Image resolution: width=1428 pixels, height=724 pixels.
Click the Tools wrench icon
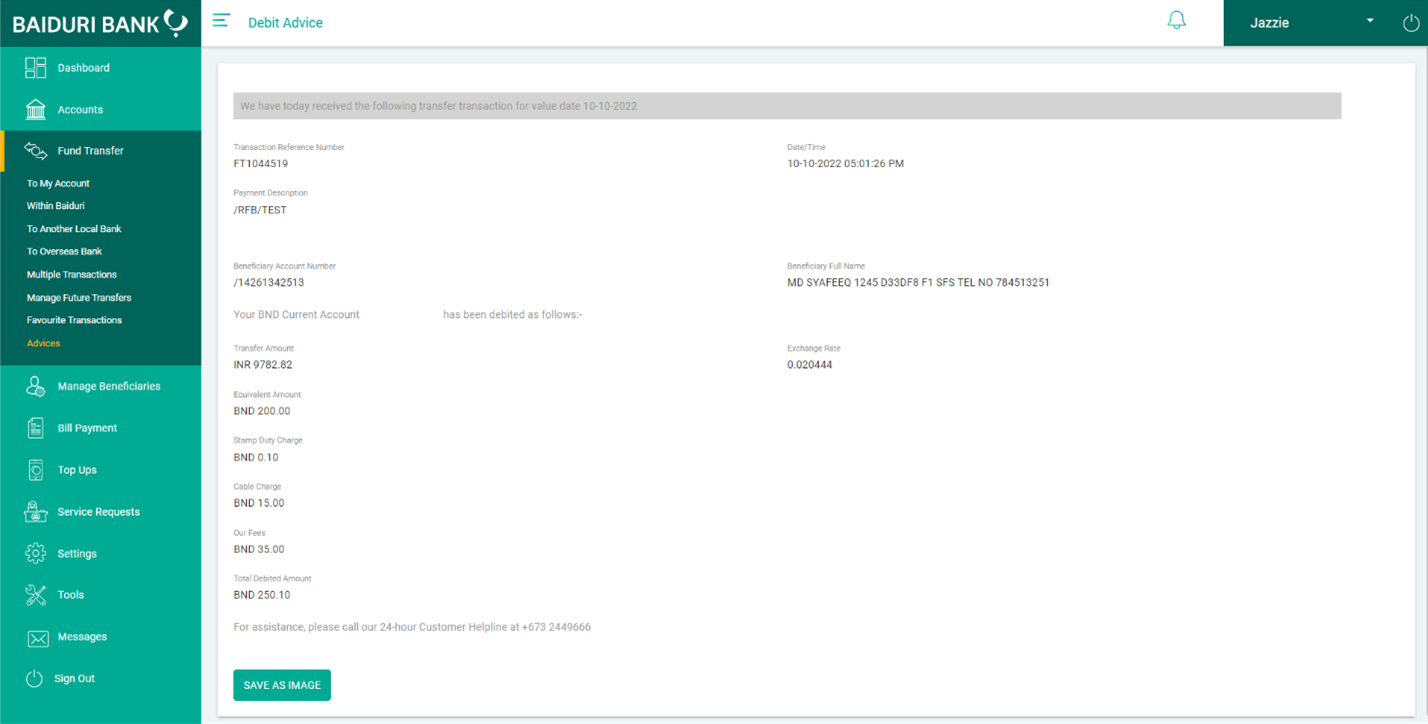[x=36, y=595]
